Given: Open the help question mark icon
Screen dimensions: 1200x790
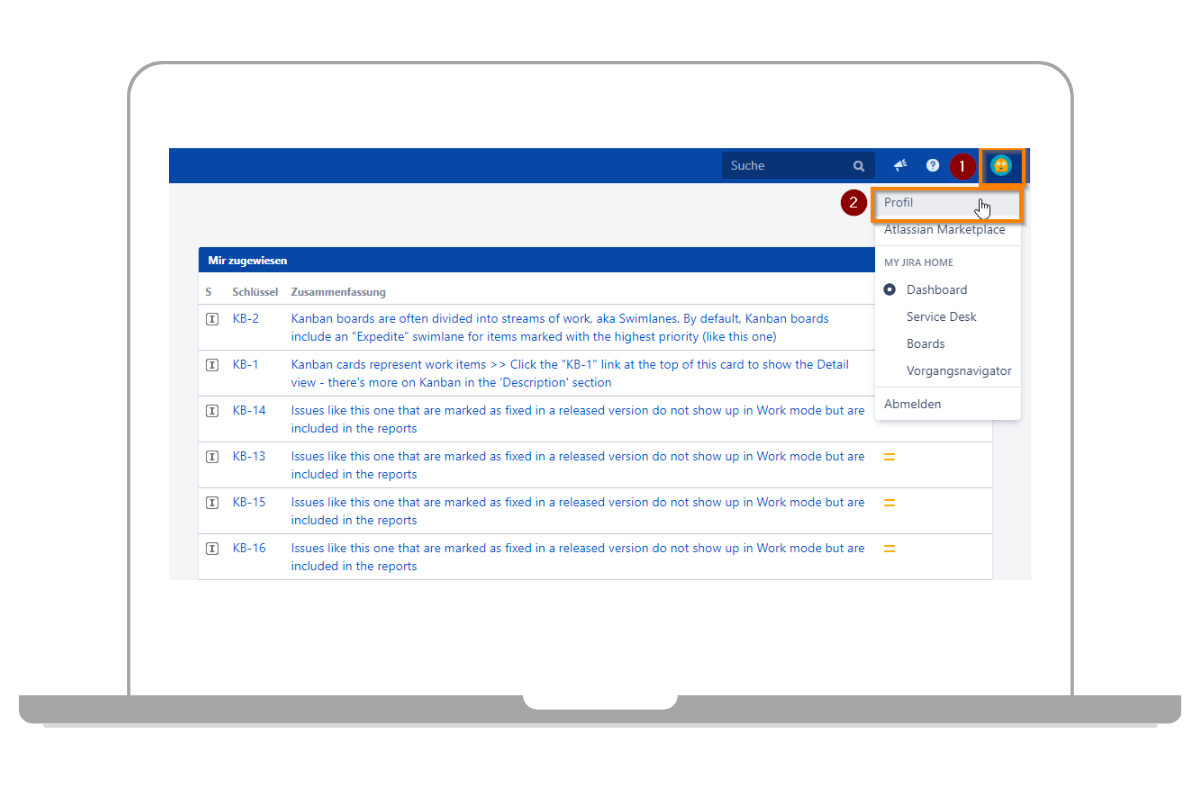Looking at the screenshot, I should [933, 166].
